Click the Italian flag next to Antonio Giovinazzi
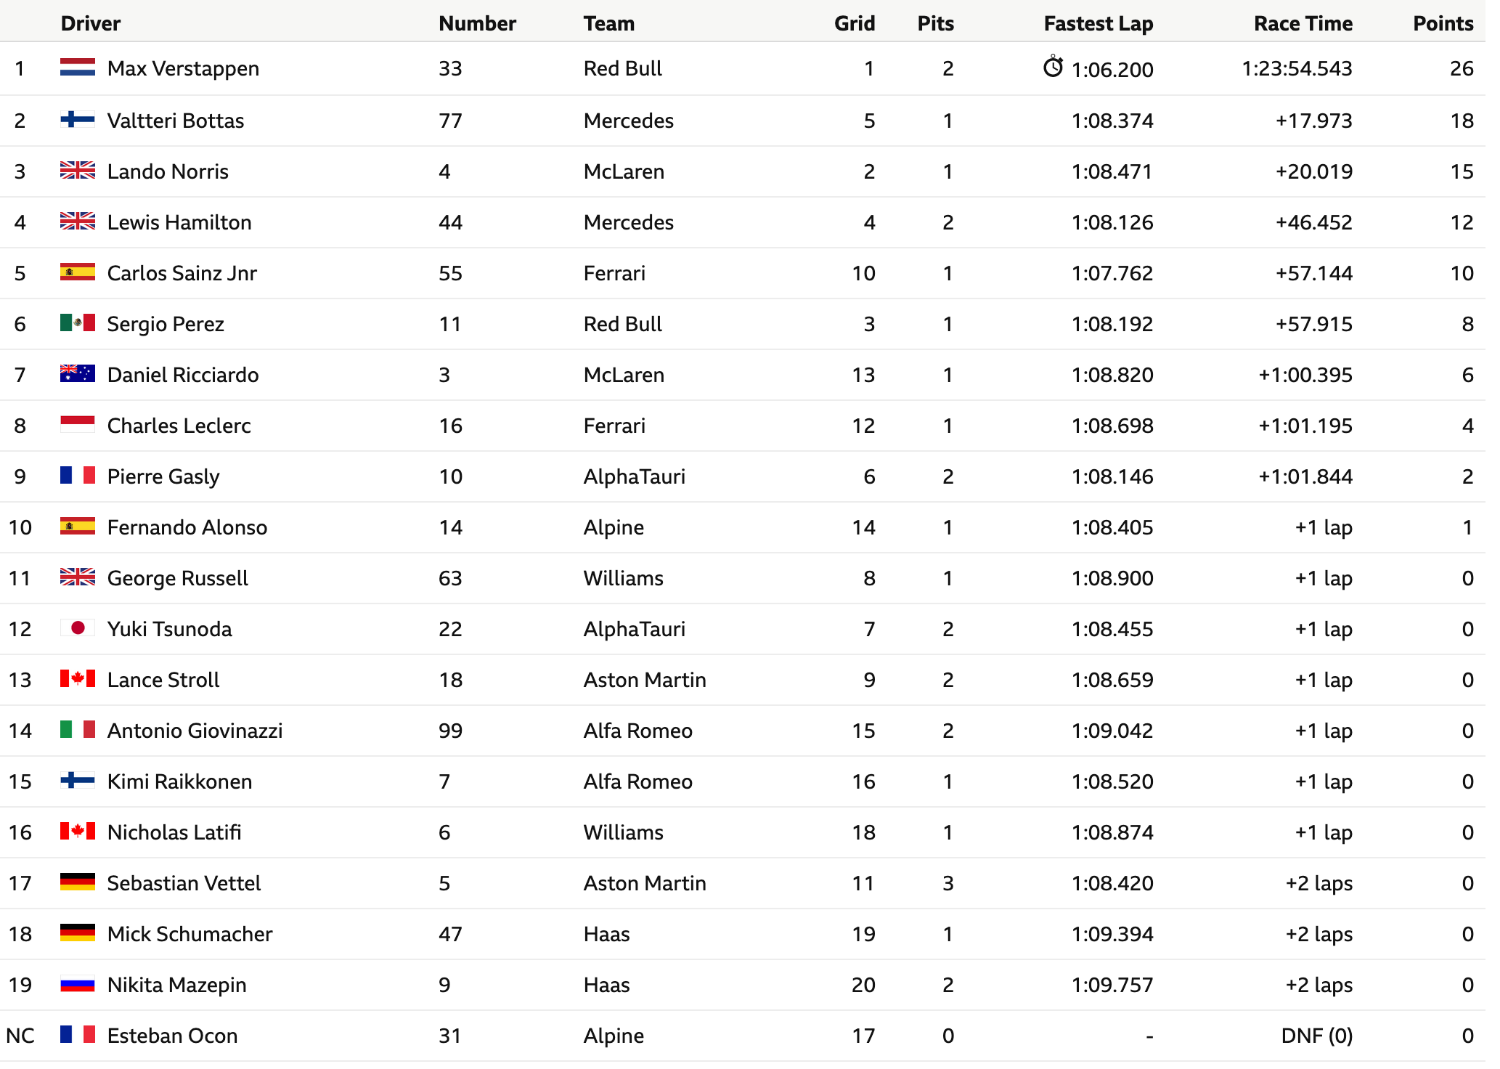The image size is (1500, 1069). pyautogui.click(x=77, y=730)
